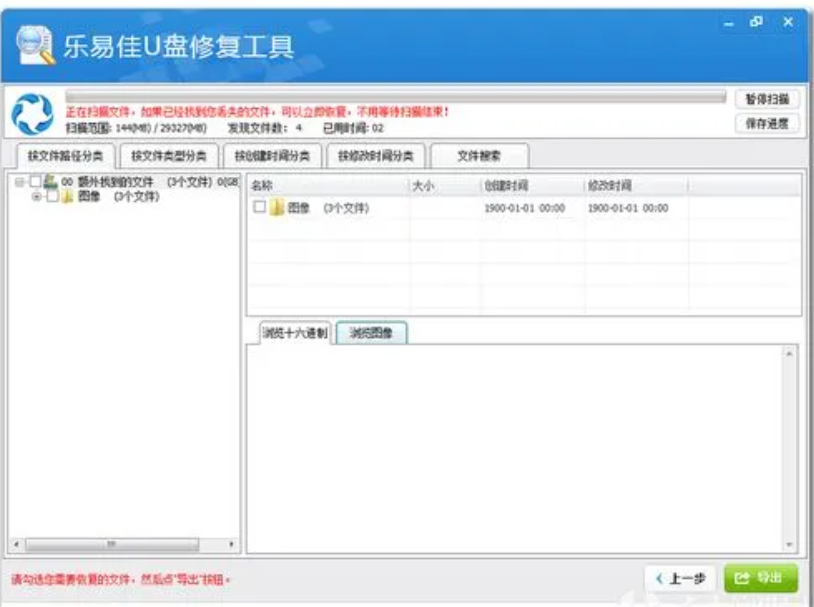Image resolution: width=814 pixels, height=607 pixels.
Task: Sort by the 大小 column header
Action: 445,185
